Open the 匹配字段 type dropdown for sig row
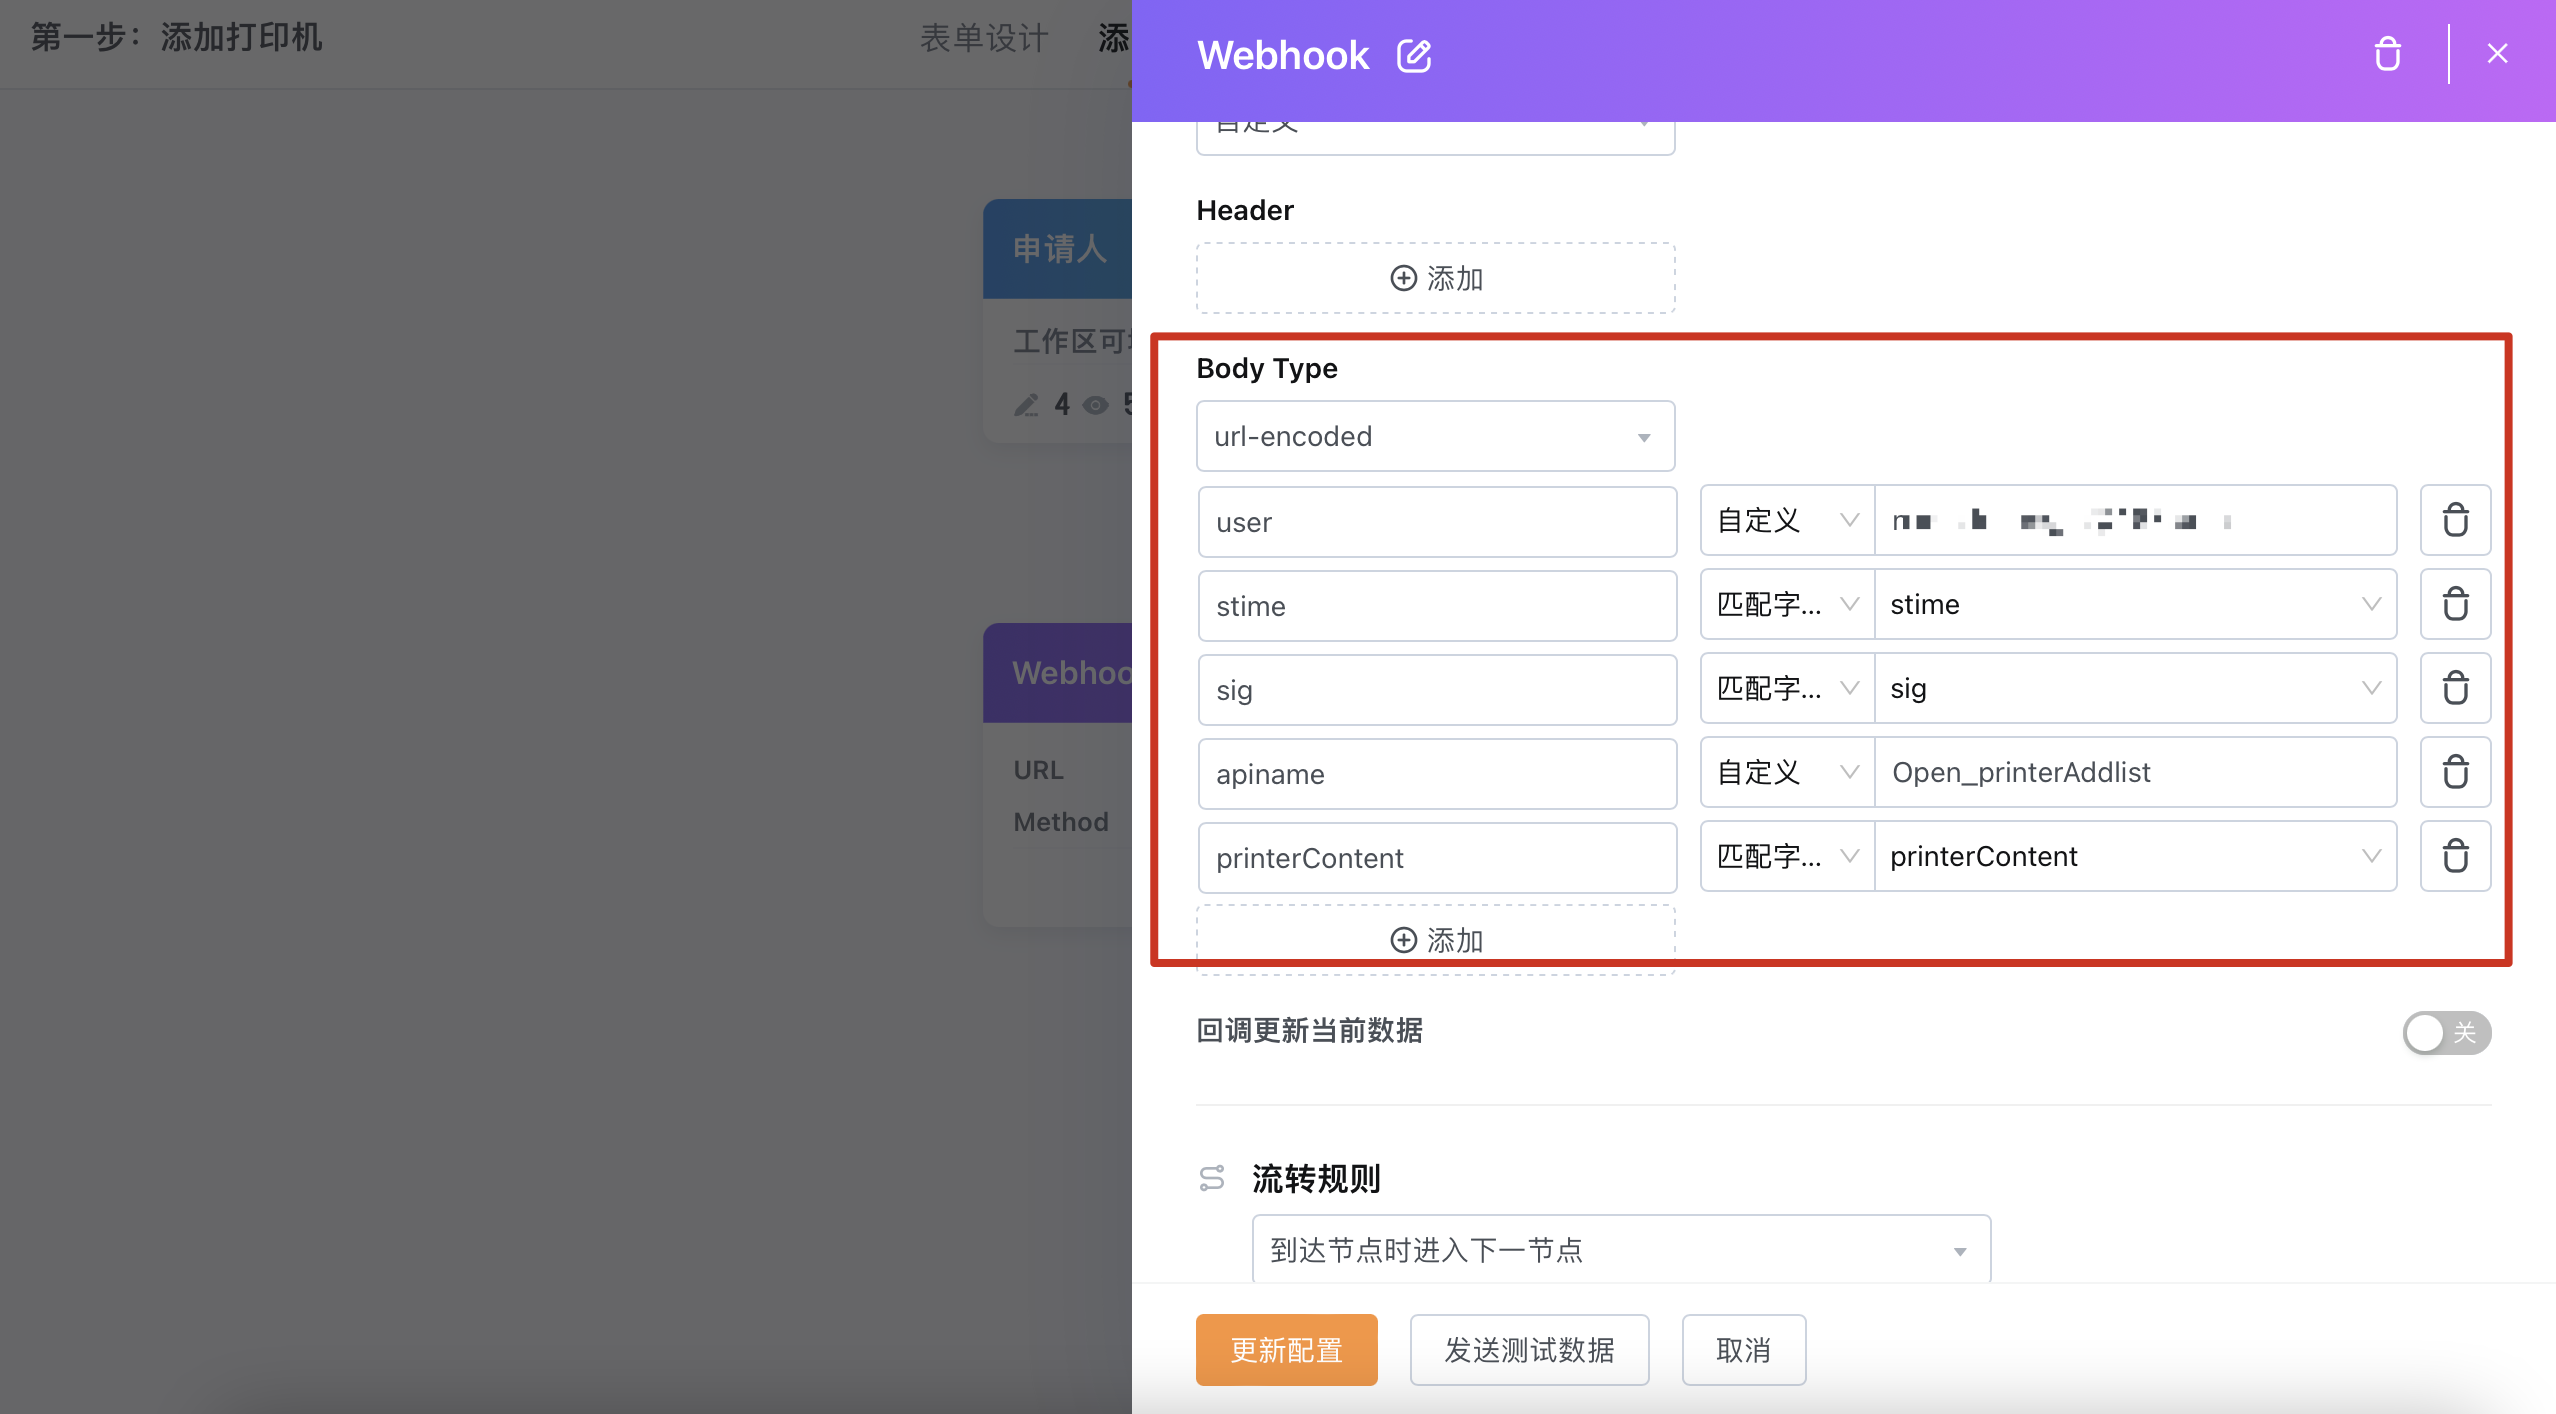 tap(1787, 688)
